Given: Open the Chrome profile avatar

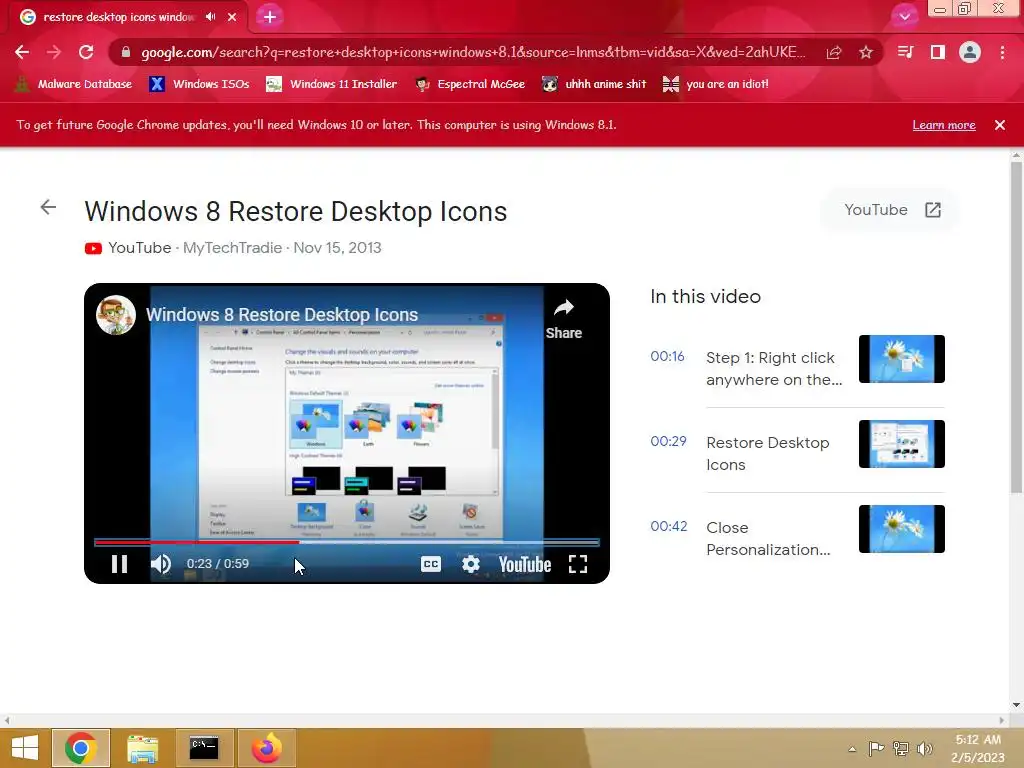Looking at the screenshot, I should pyautogui.click(x=970, y=52).
